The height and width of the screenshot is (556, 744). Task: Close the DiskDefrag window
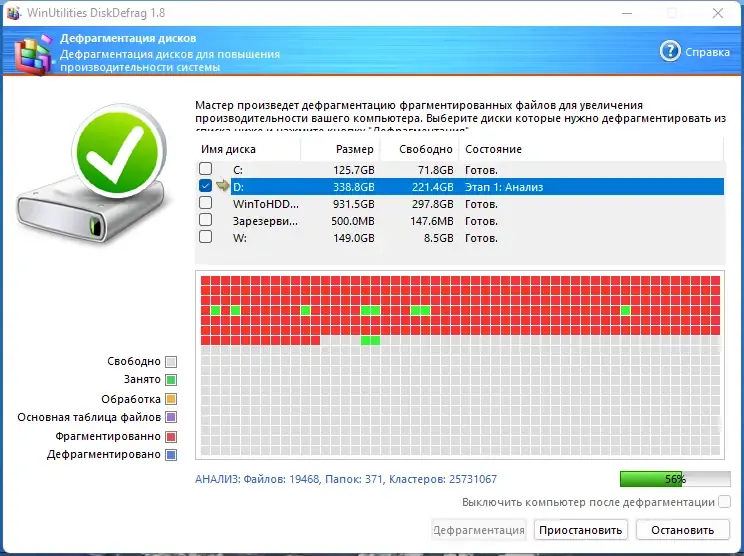tap(718, 13)
